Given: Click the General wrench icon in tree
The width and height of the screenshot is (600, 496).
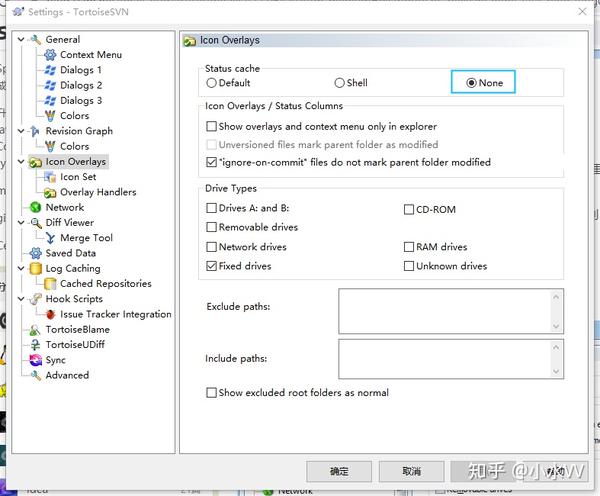Looking at the screenshot, I should coord(36,39).
